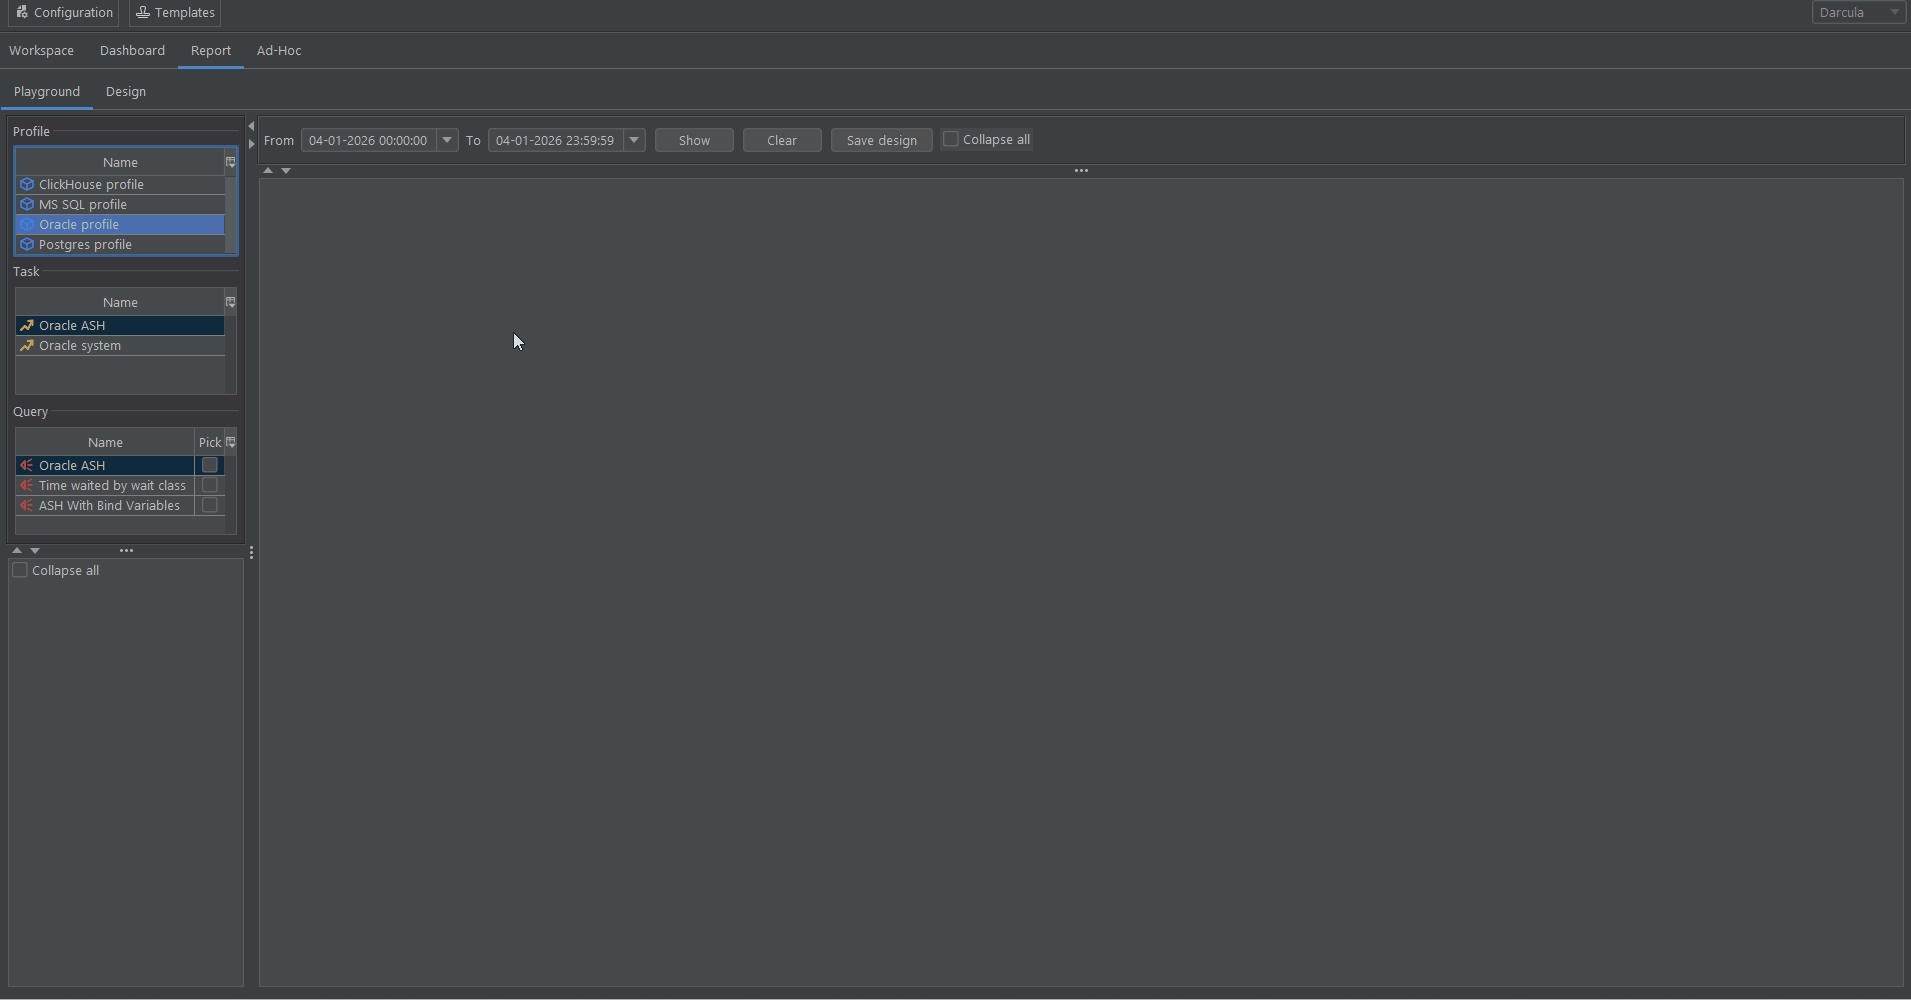Click the ASH With Bind Variables query icon
1911x1000 pixels.
(x=27, y=506)
